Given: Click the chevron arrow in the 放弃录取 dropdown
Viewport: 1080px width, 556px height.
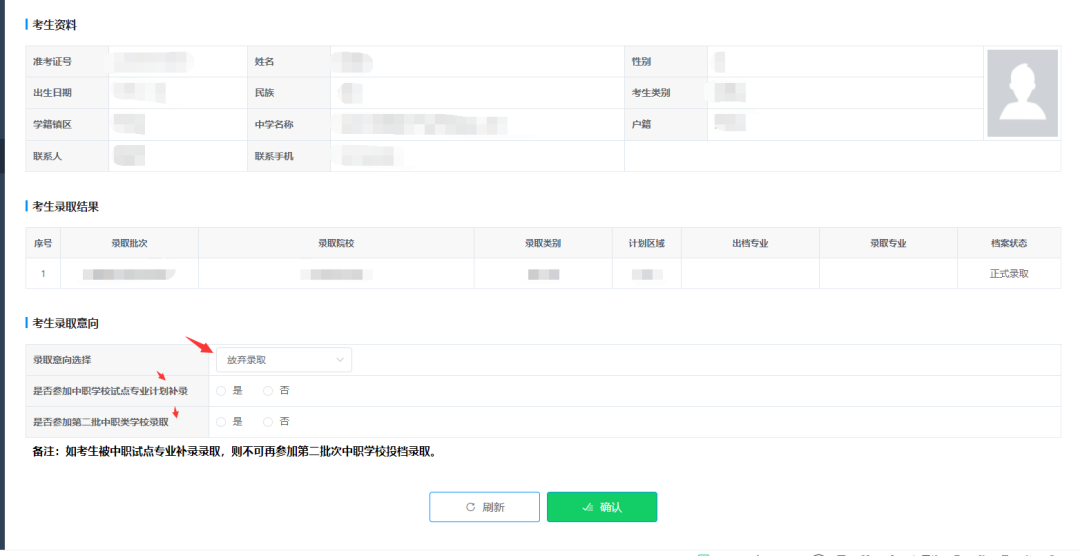Looking at the screenshot, I should click(x=340, y=359).
